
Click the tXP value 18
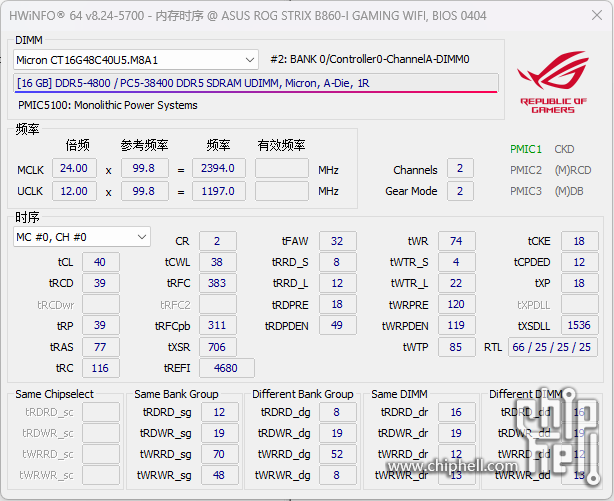[x=580, y=283]
